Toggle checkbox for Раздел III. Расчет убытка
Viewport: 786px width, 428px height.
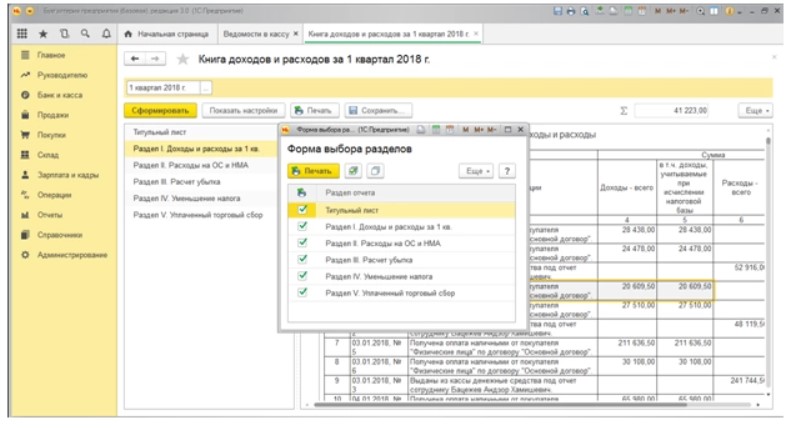[303, 259]
